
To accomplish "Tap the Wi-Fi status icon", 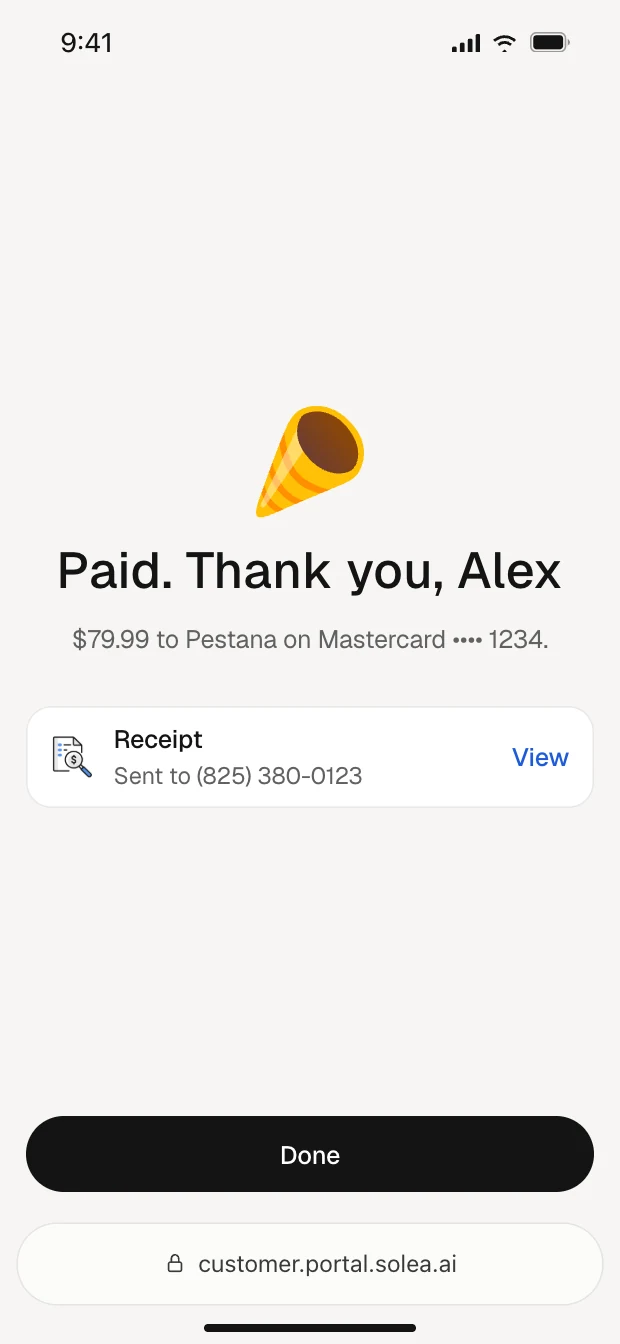I will [x=505, y=43].
